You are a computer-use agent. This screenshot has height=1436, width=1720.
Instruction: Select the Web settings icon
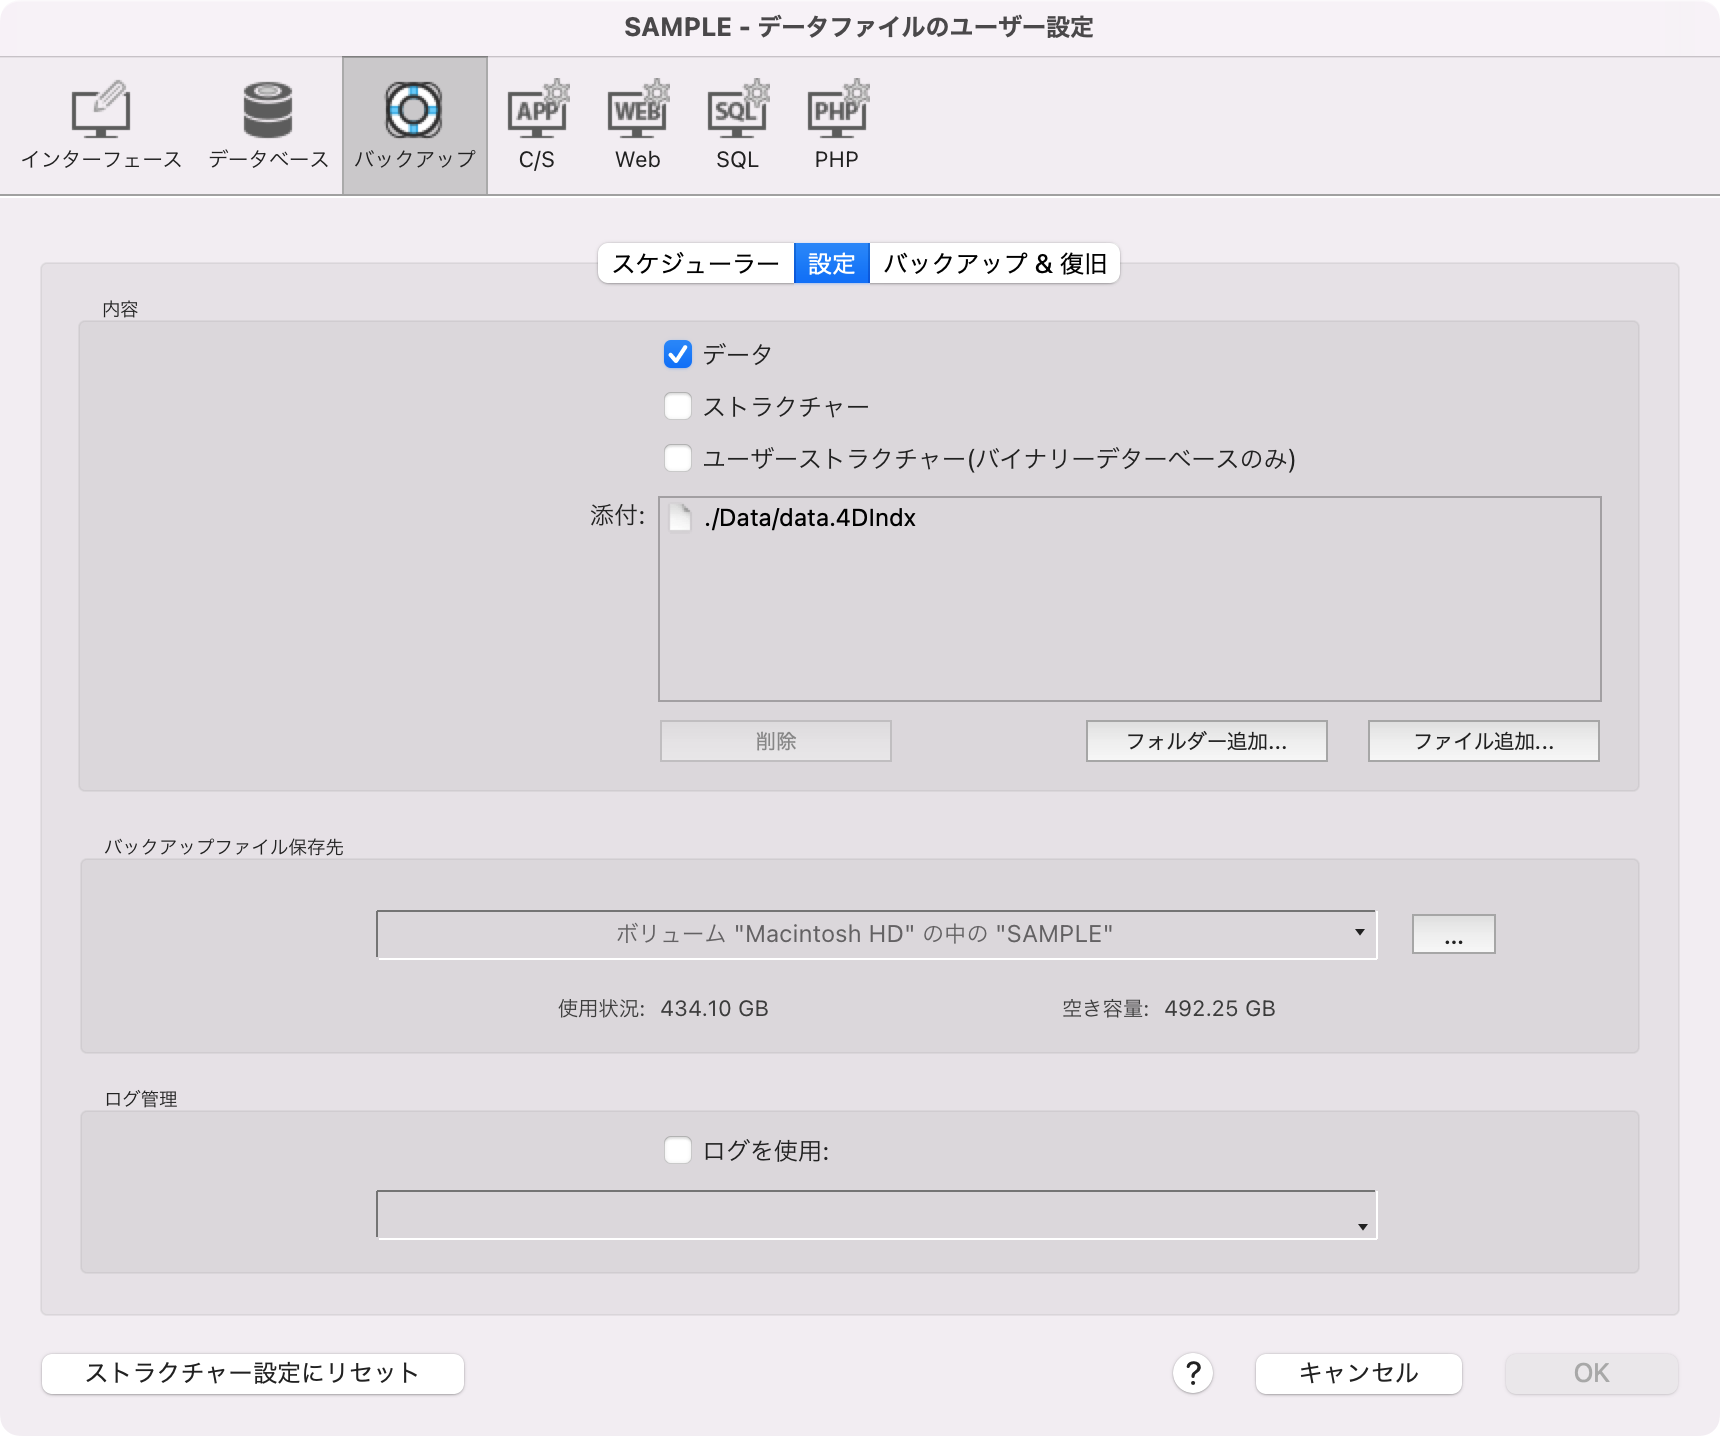pyautogui.click(x=636, y=122)
